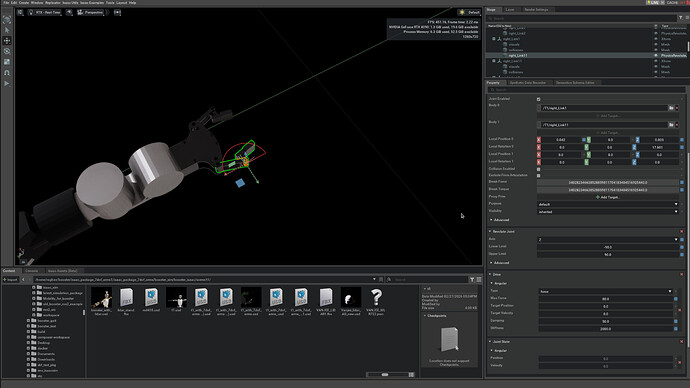Click the Stiffness value field
Image resolution: width=690 pixels, height=388 pixels.
point(606,329)
